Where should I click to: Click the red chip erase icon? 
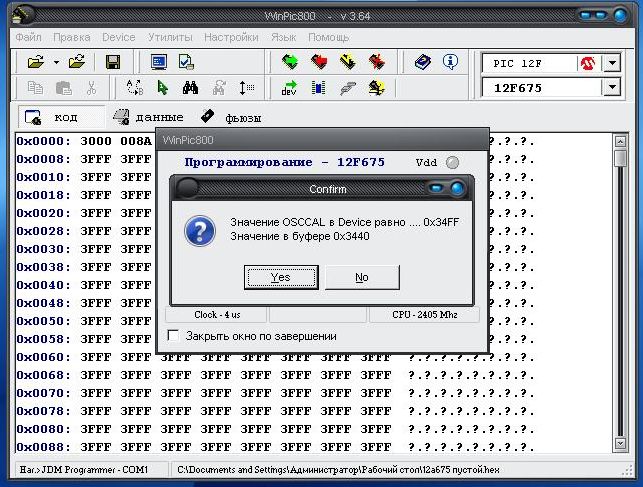pyautogui.click(x=376, y=62)
